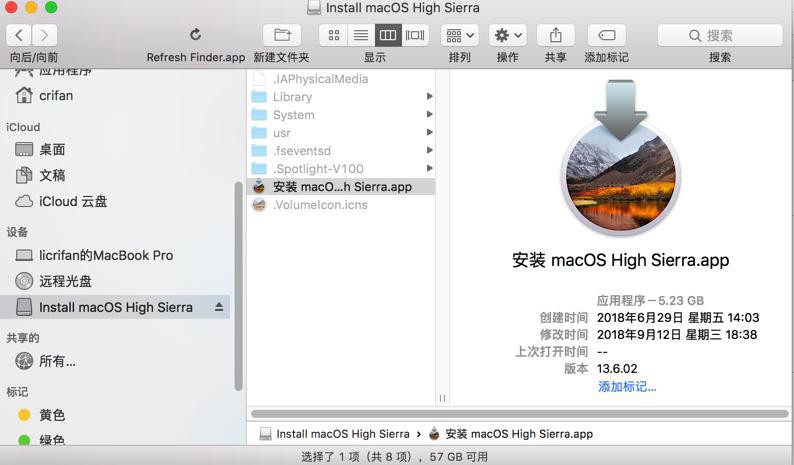This screenshot has height=465, width=794.
Task: Select the System folder
Action: [x=341, y=114]
